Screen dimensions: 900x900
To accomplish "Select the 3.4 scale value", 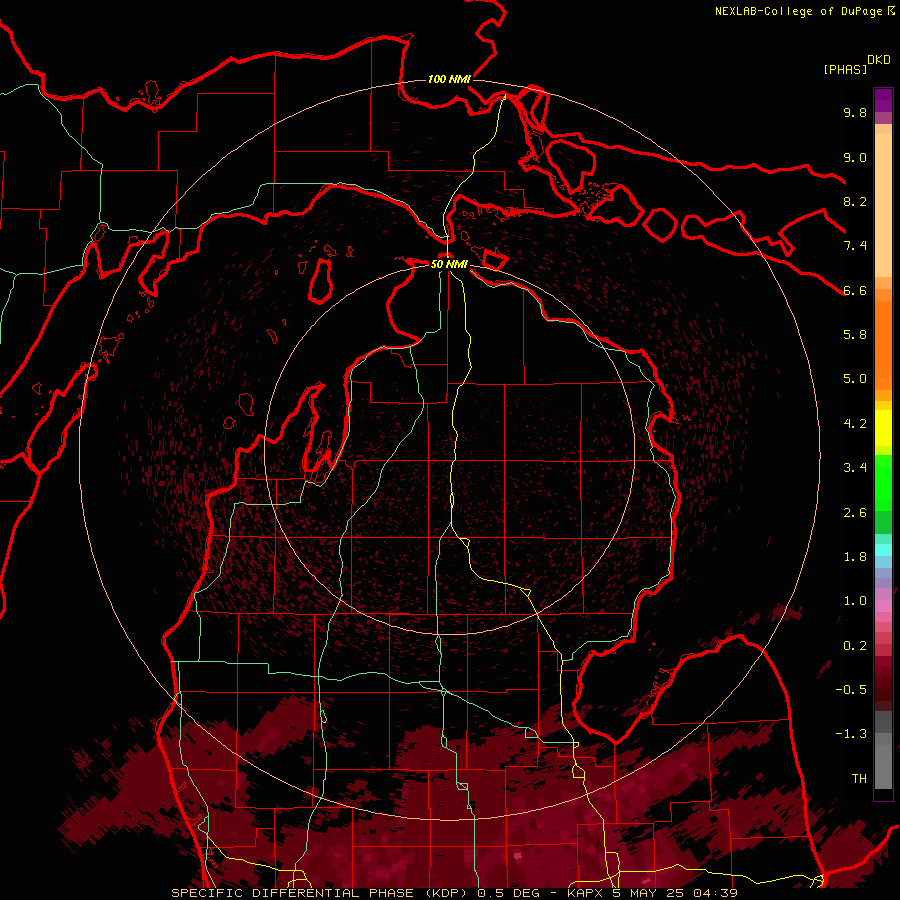I will tap(855, 467).
